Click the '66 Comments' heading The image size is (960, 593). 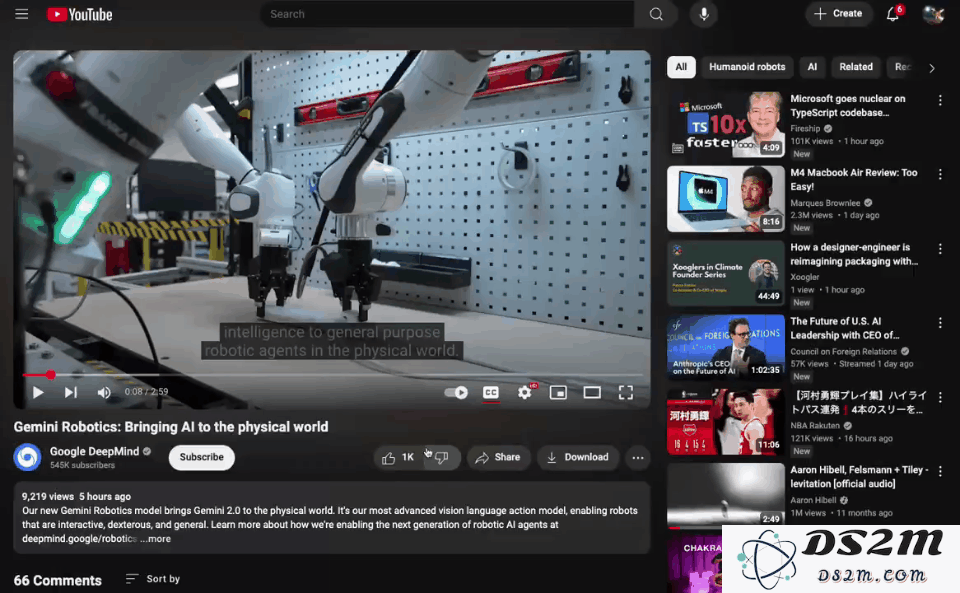58,580
